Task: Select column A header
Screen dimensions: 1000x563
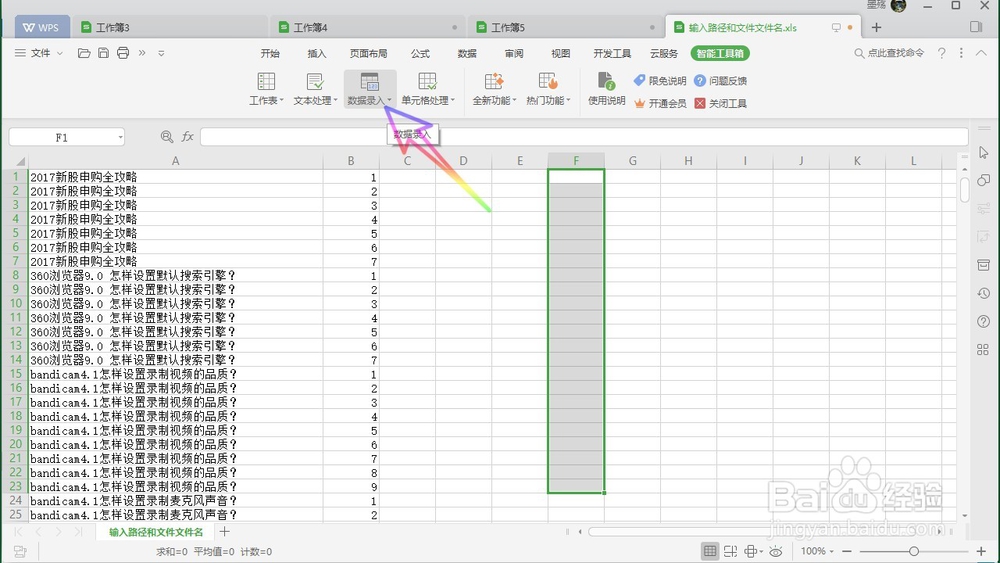Action: tap(175, 161)
